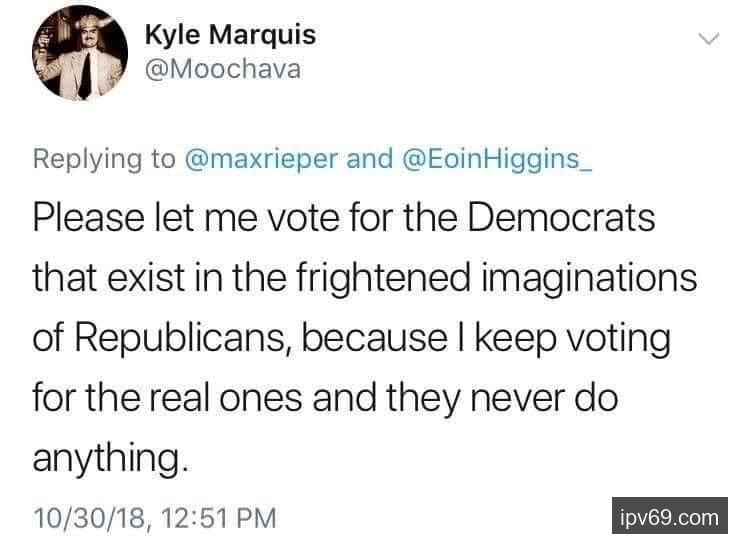Open the @Moochava handle link
Viewport: 750px width, 556px height.
(222, 70)
